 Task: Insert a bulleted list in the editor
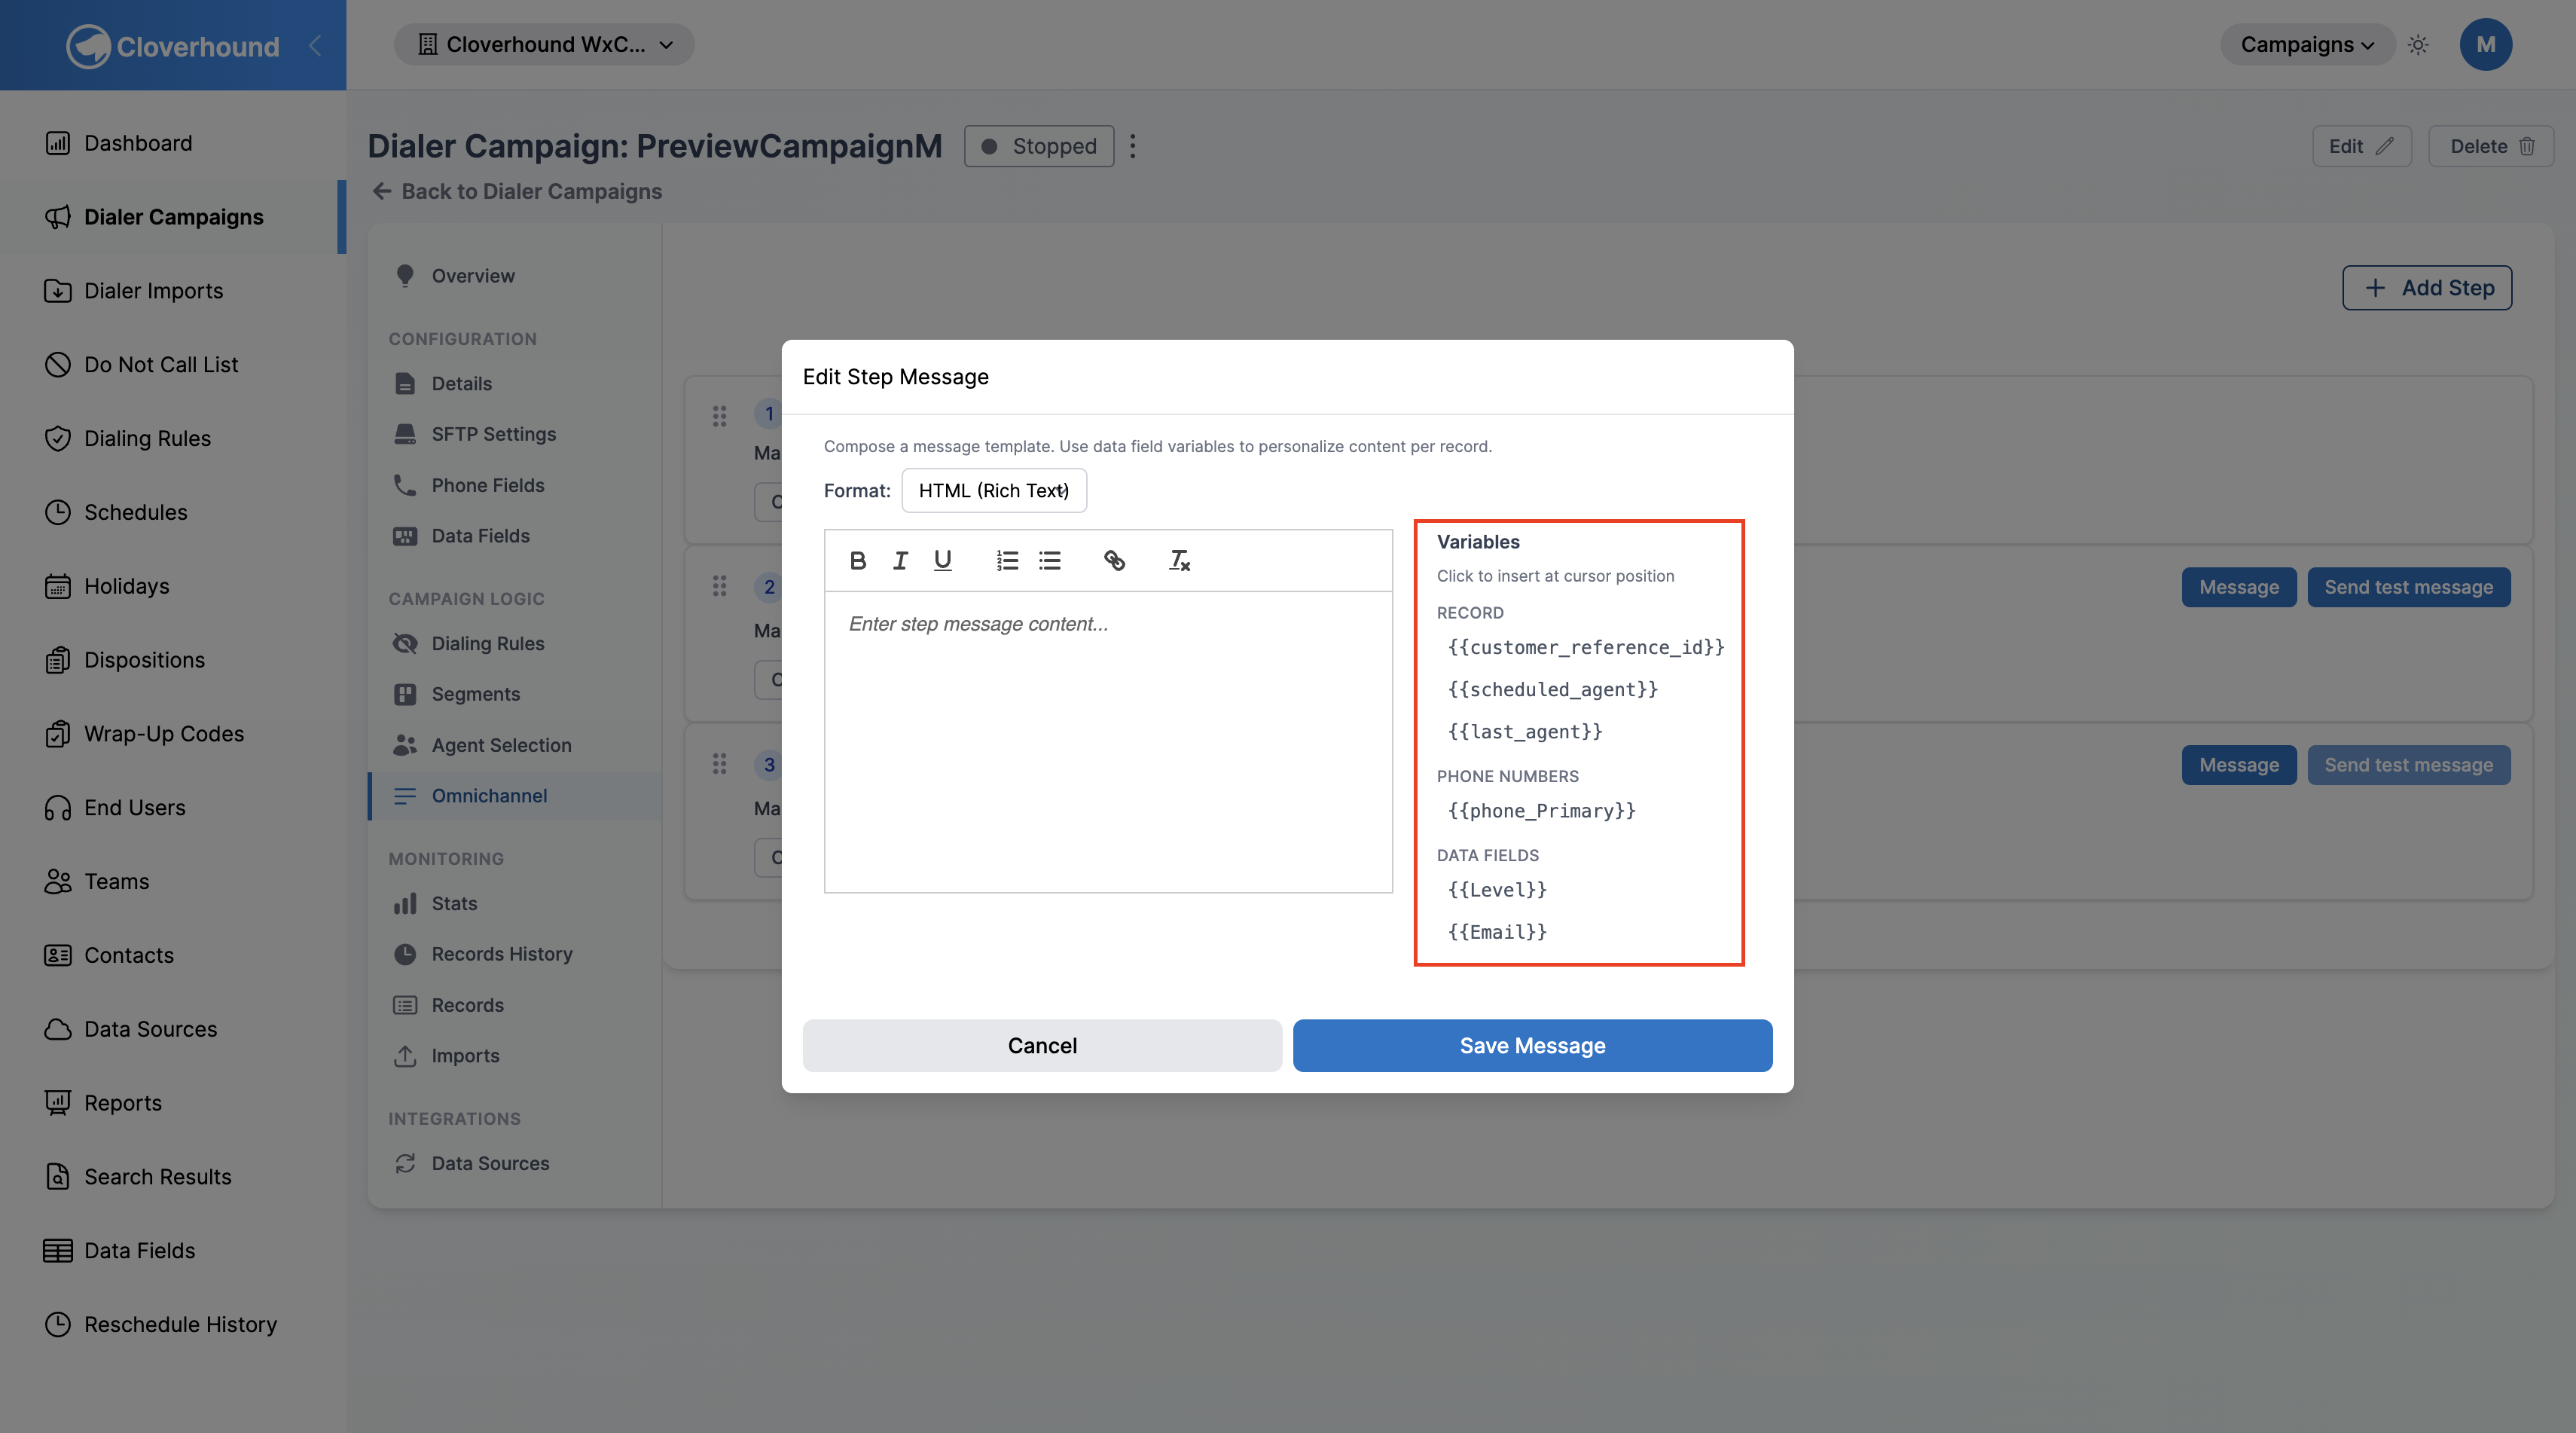tap(1049, 561)
